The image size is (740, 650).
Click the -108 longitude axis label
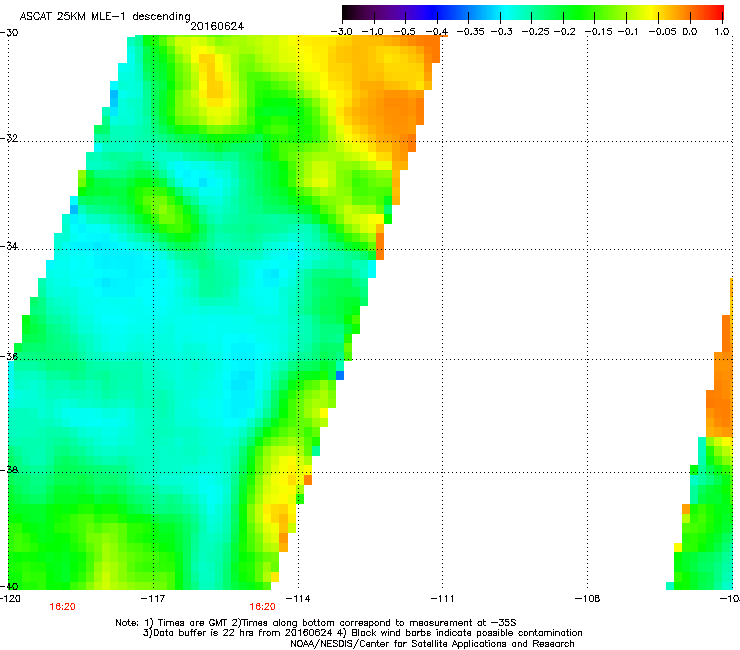coord(588,599)
